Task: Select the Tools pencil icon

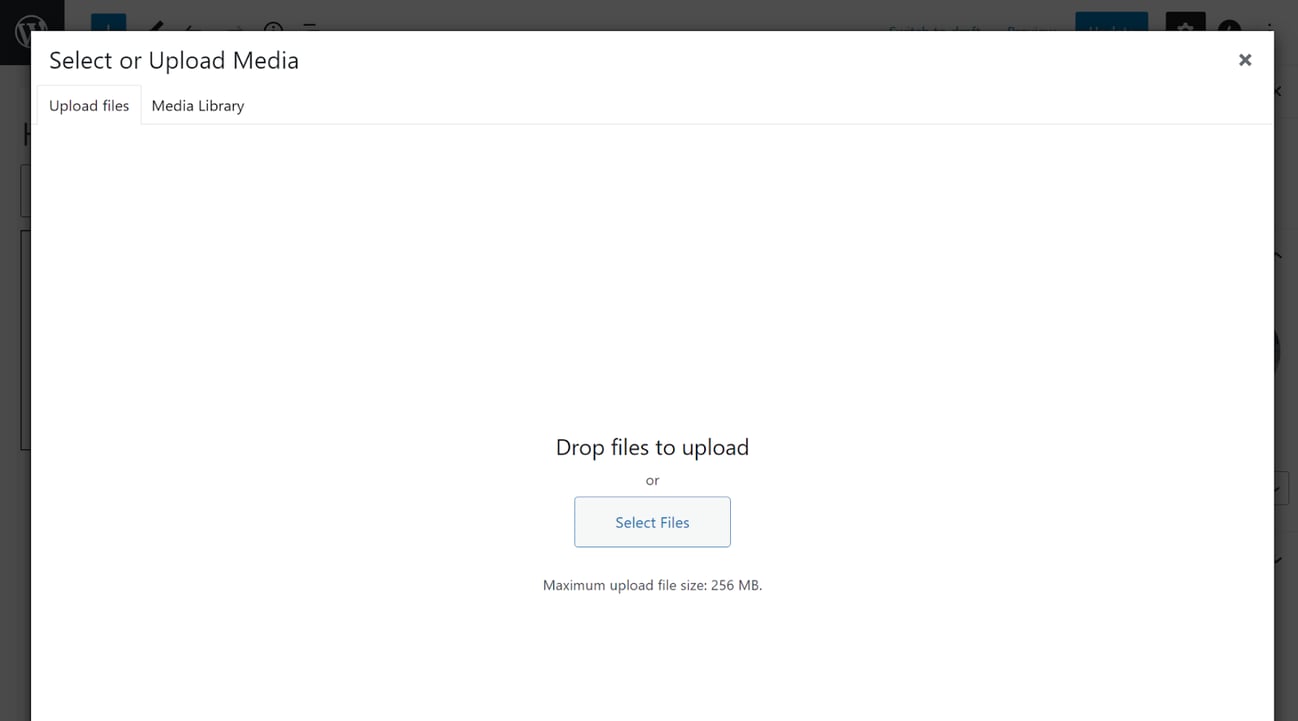Action: (x=156, y=25)
